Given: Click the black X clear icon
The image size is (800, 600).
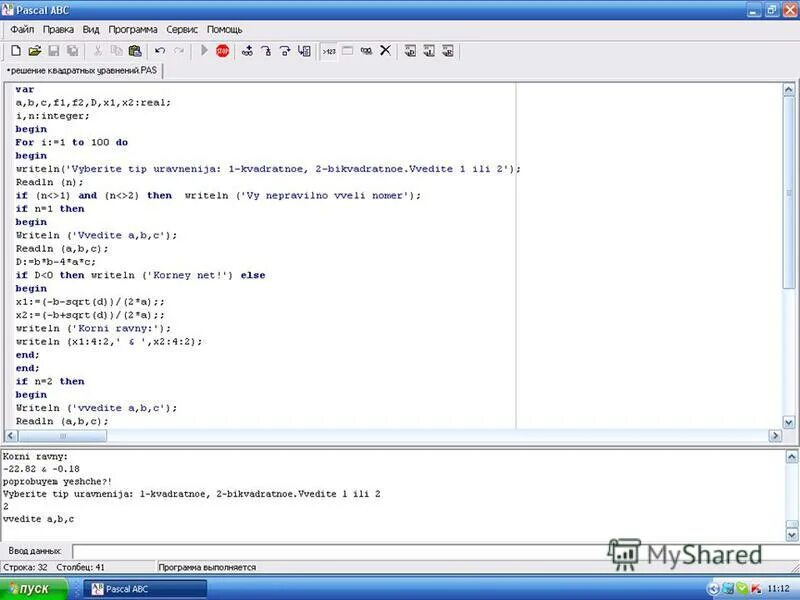Looking at the screenshot, I should [385, 51].
